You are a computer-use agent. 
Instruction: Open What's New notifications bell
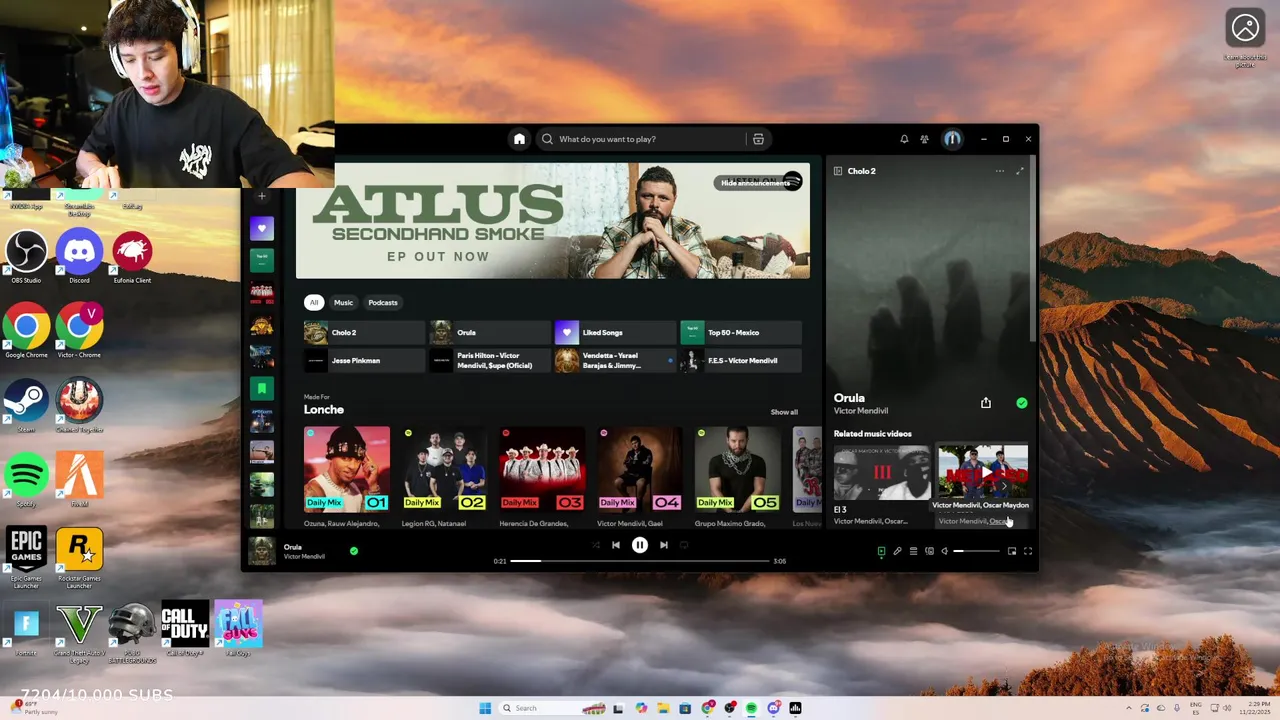pos(904,139)
